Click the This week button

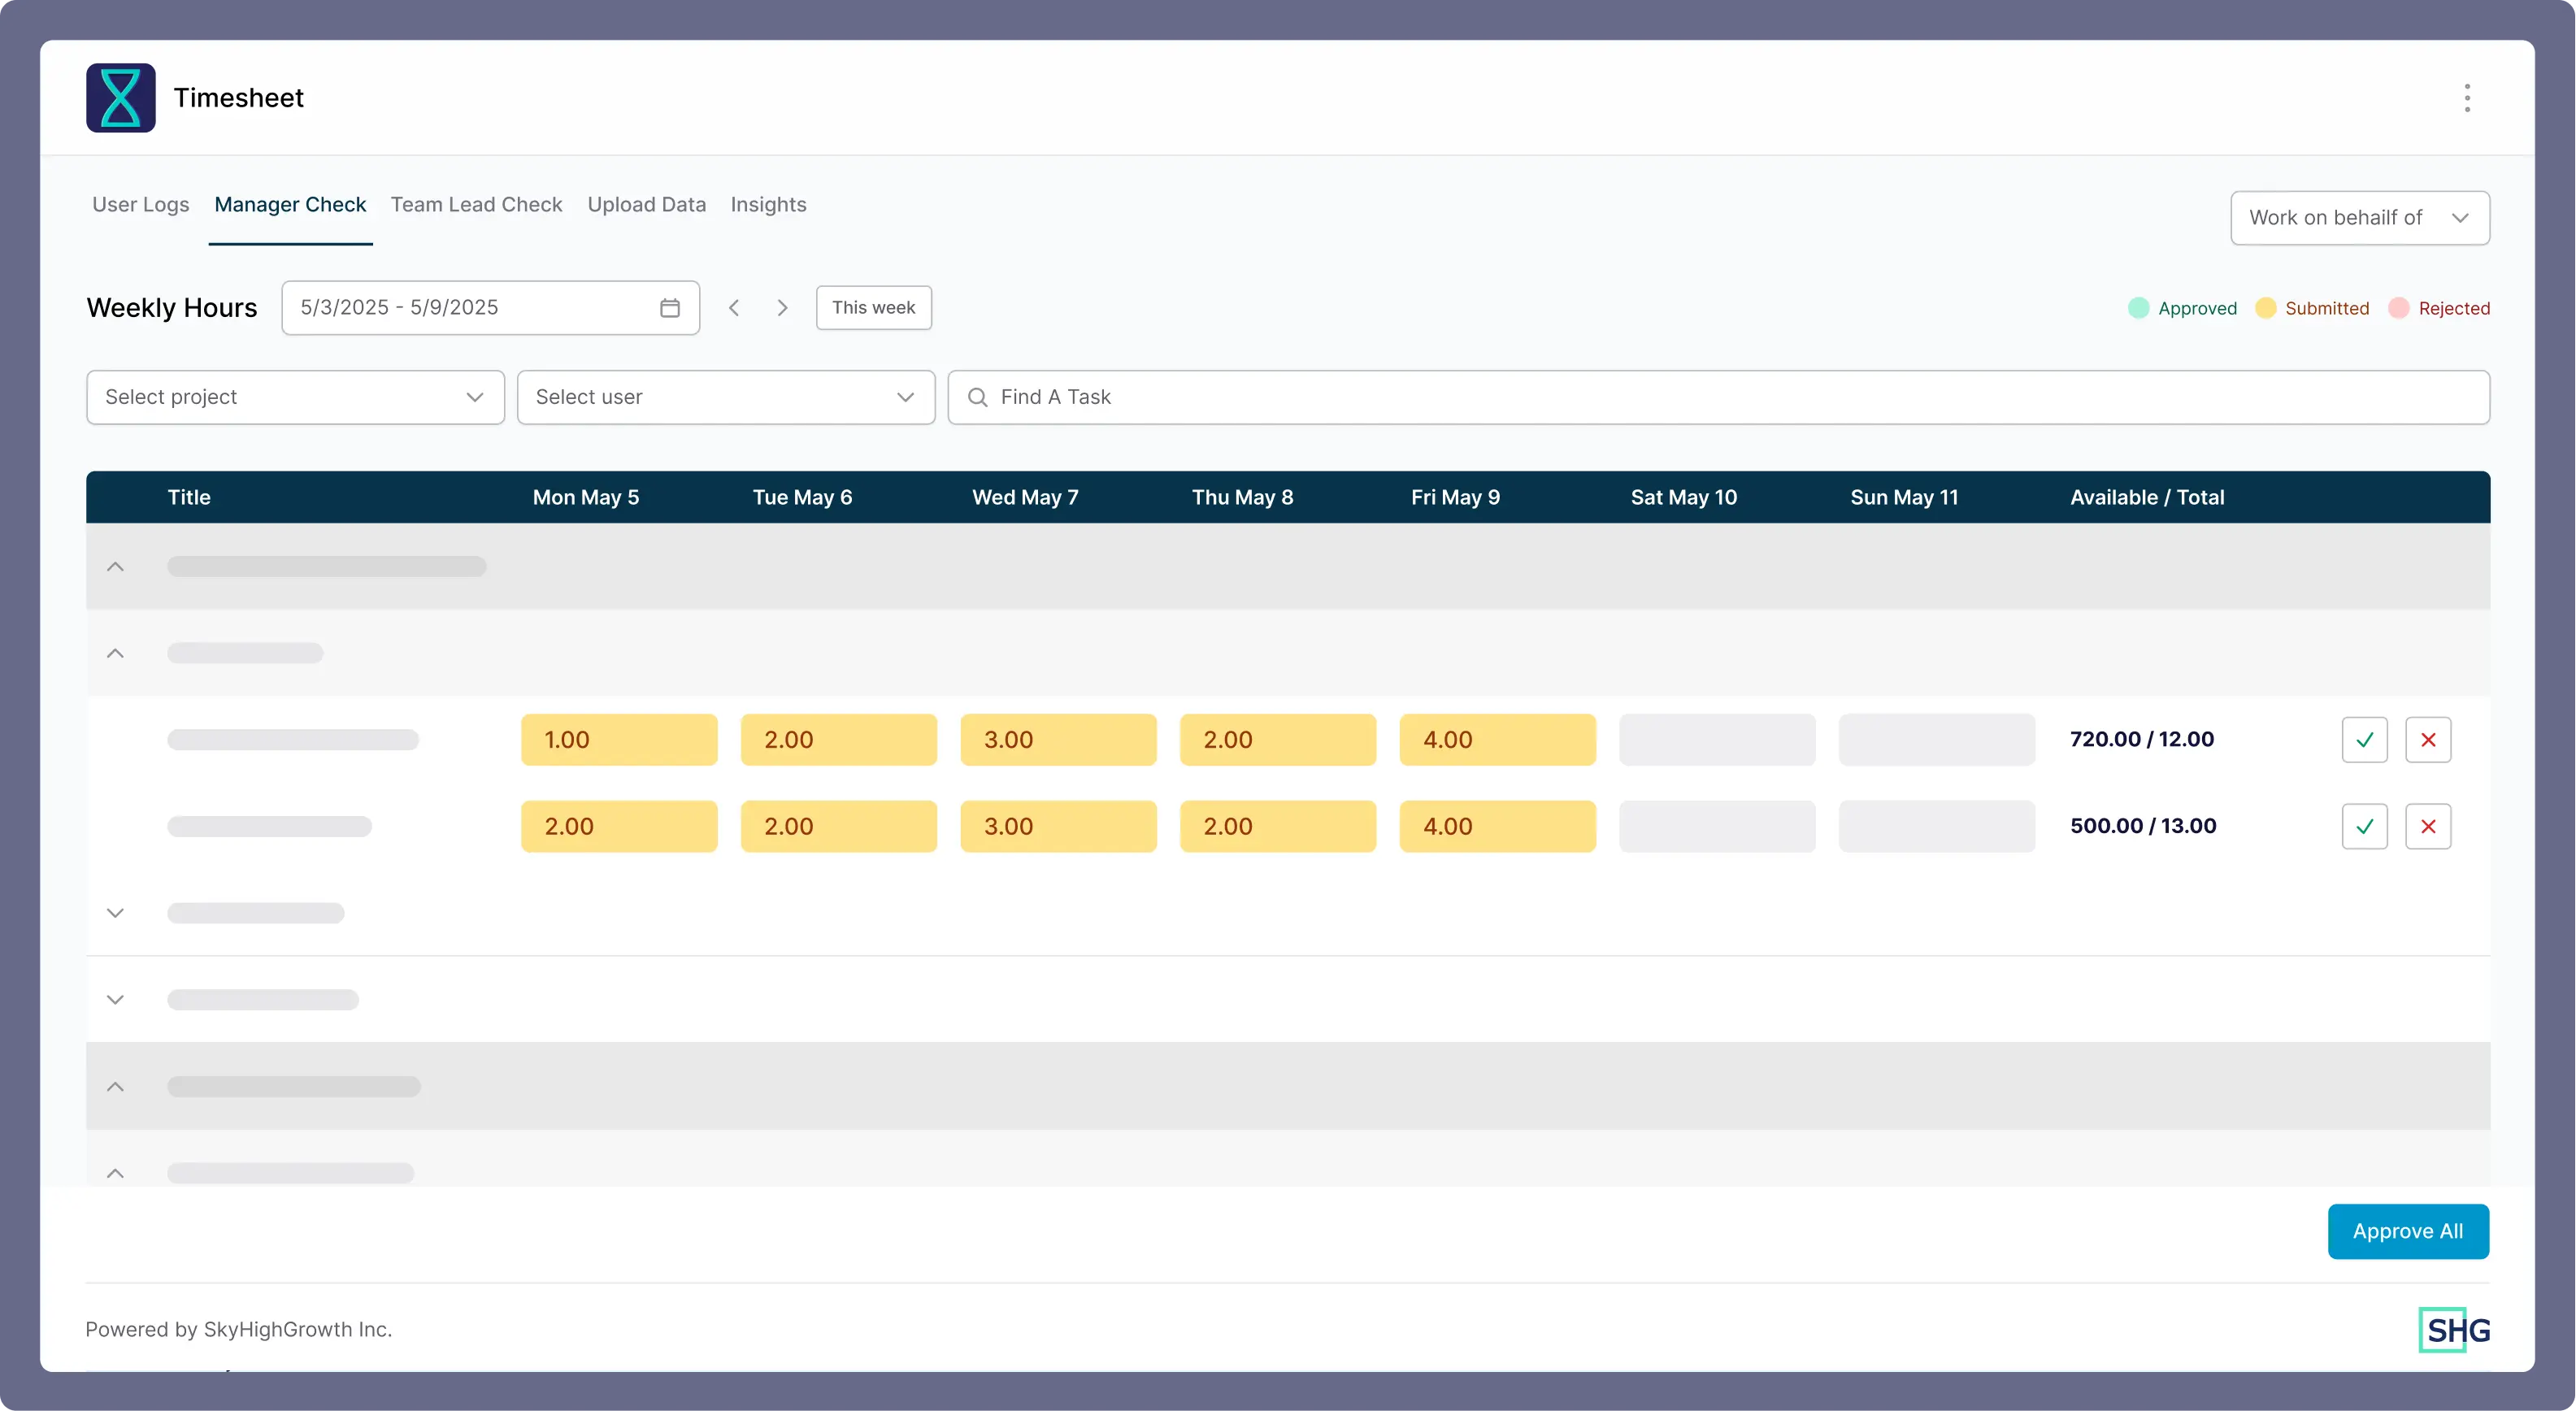click(873, 308)
